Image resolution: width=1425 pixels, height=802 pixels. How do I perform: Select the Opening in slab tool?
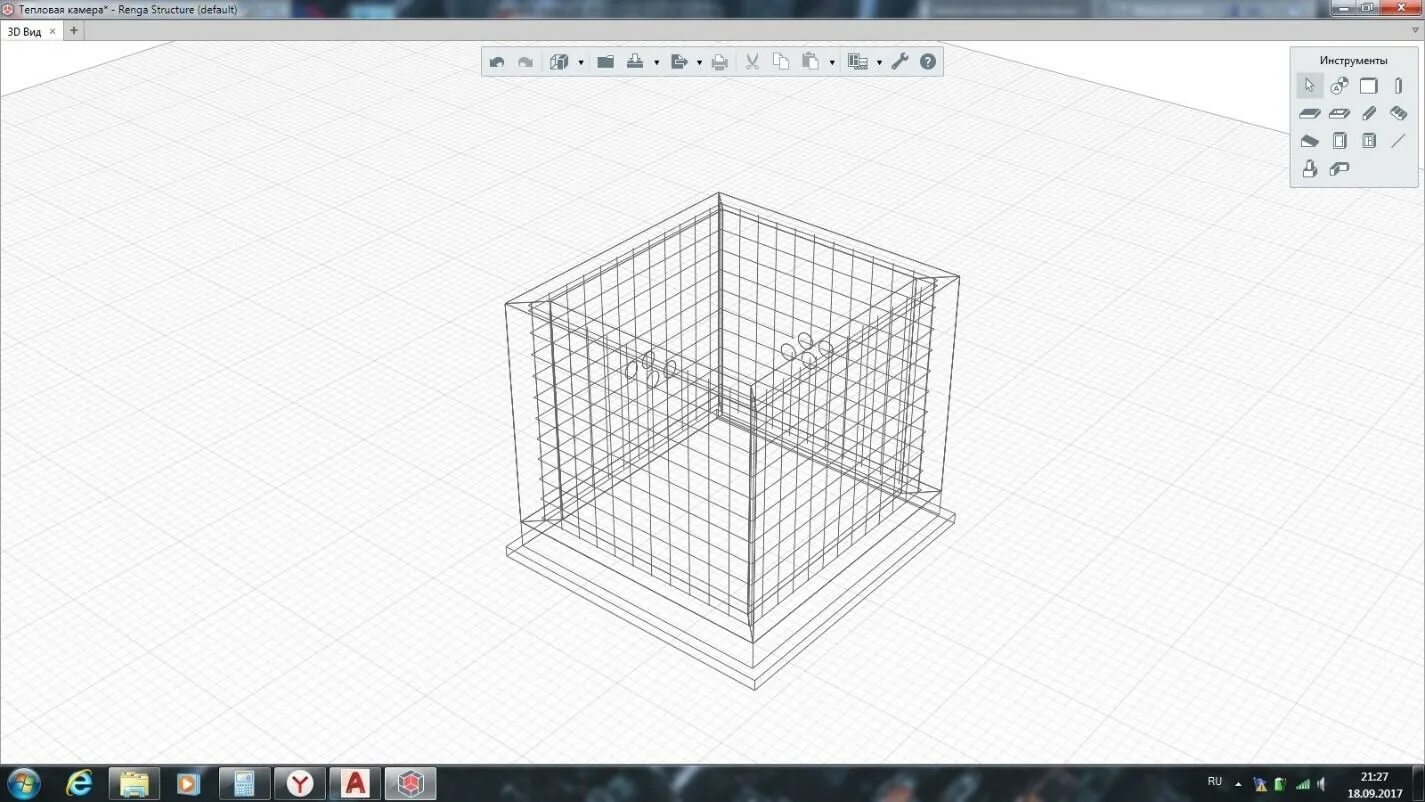pos(1339,114)
